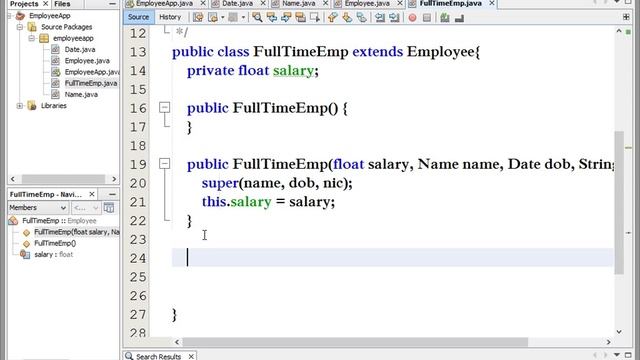Screen dimensions: 640x360
Task: Close the Projects panel tab
Action: (46, 4)
